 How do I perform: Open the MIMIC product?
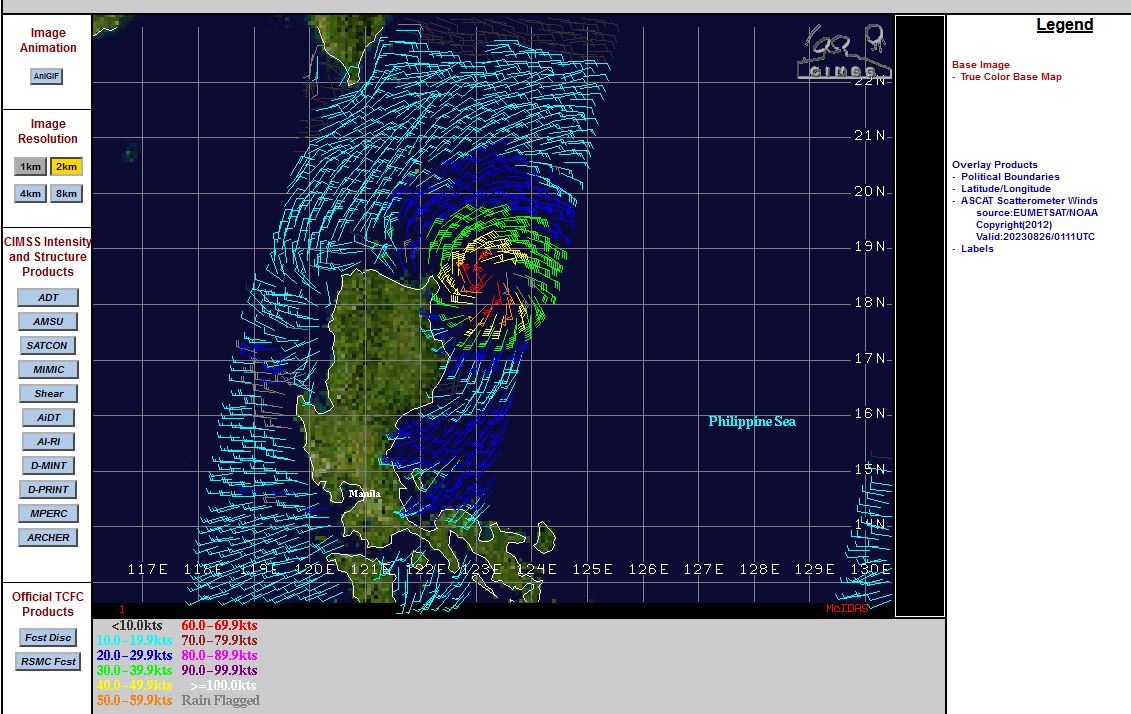[x=48, y=370]
